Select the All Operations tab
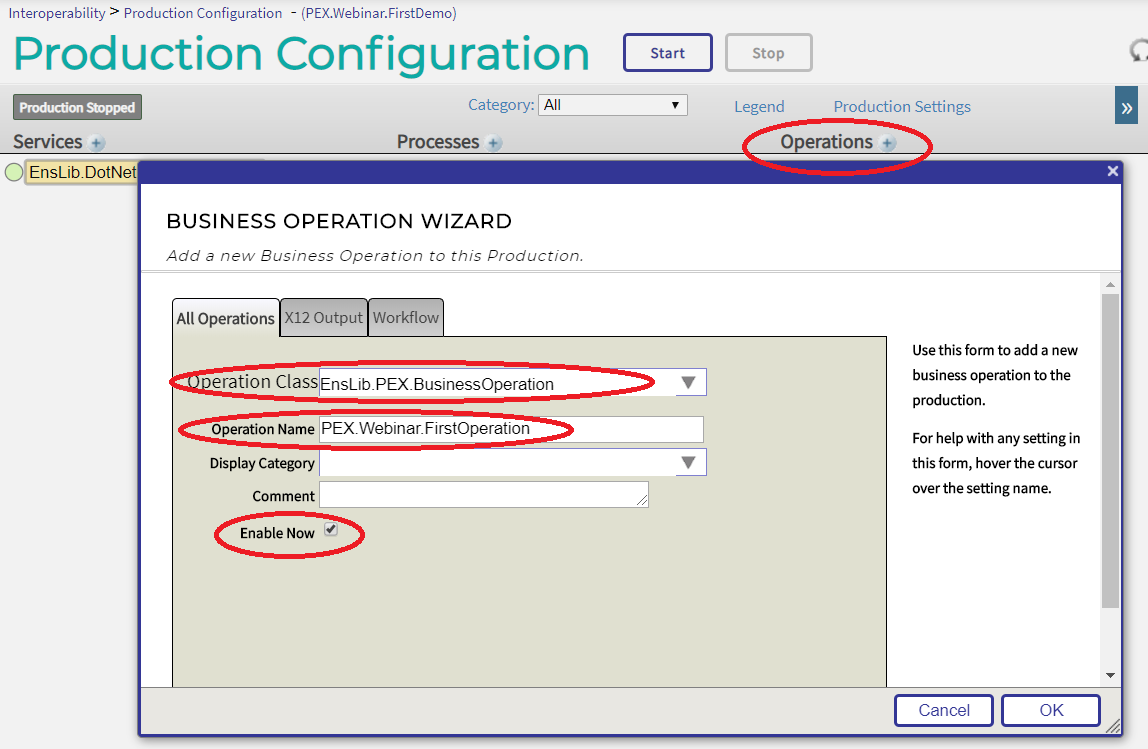The image size is (1148, 749). pos(225,318)
